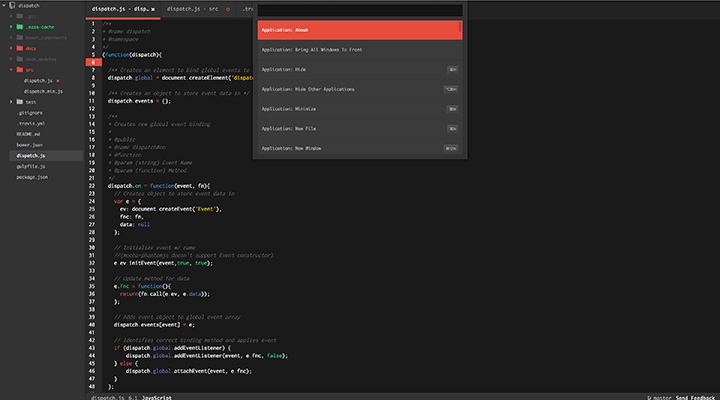Open the .travis.yml file

[31, 124]
